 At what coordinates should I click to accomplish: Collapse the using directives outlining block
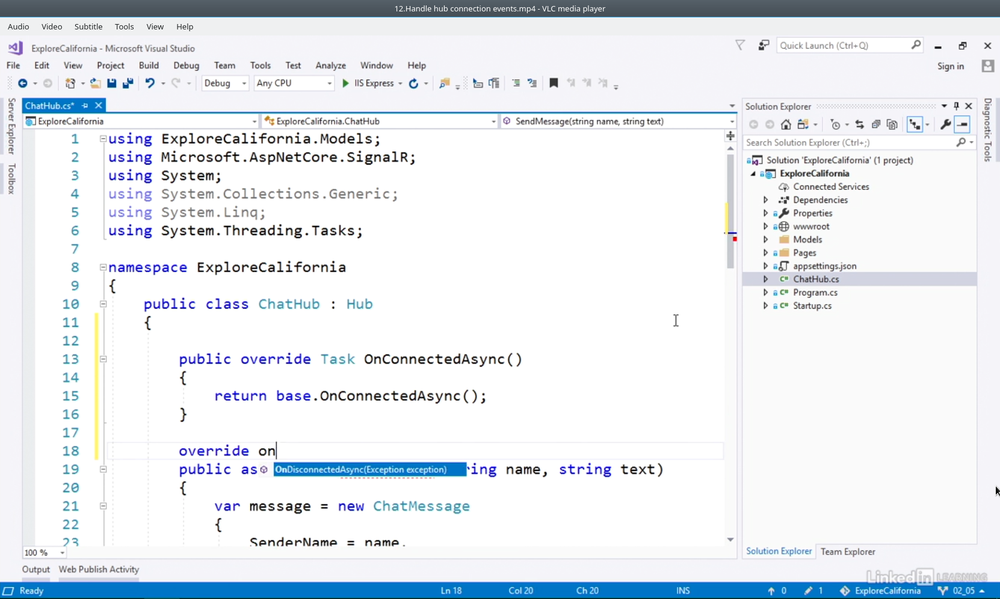(x=103, y=138)
